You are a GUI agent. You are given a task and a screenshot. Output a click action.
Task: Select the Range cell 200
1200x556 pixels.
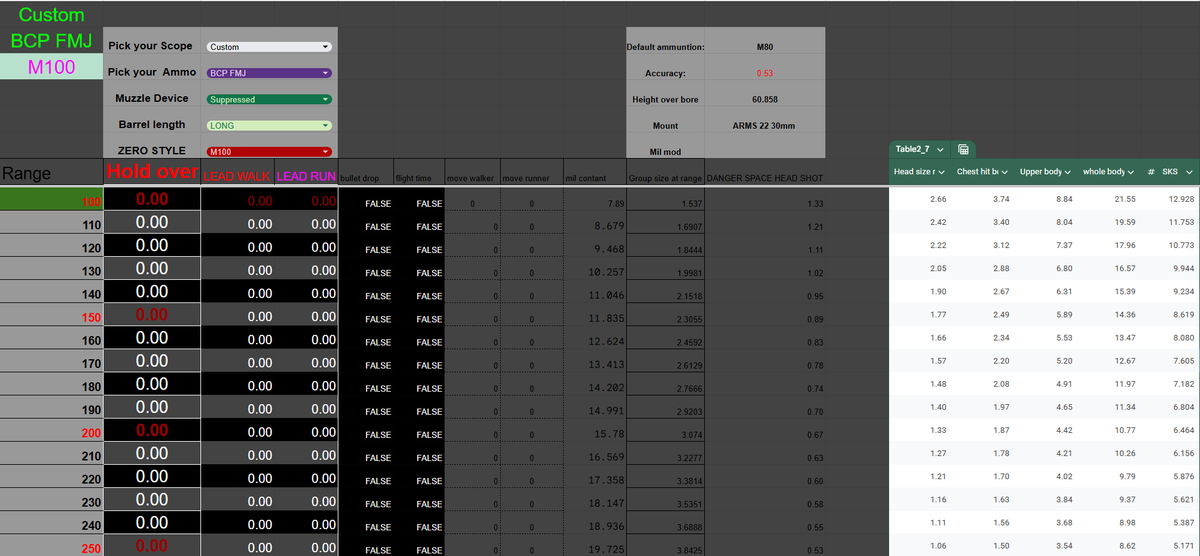51,433
